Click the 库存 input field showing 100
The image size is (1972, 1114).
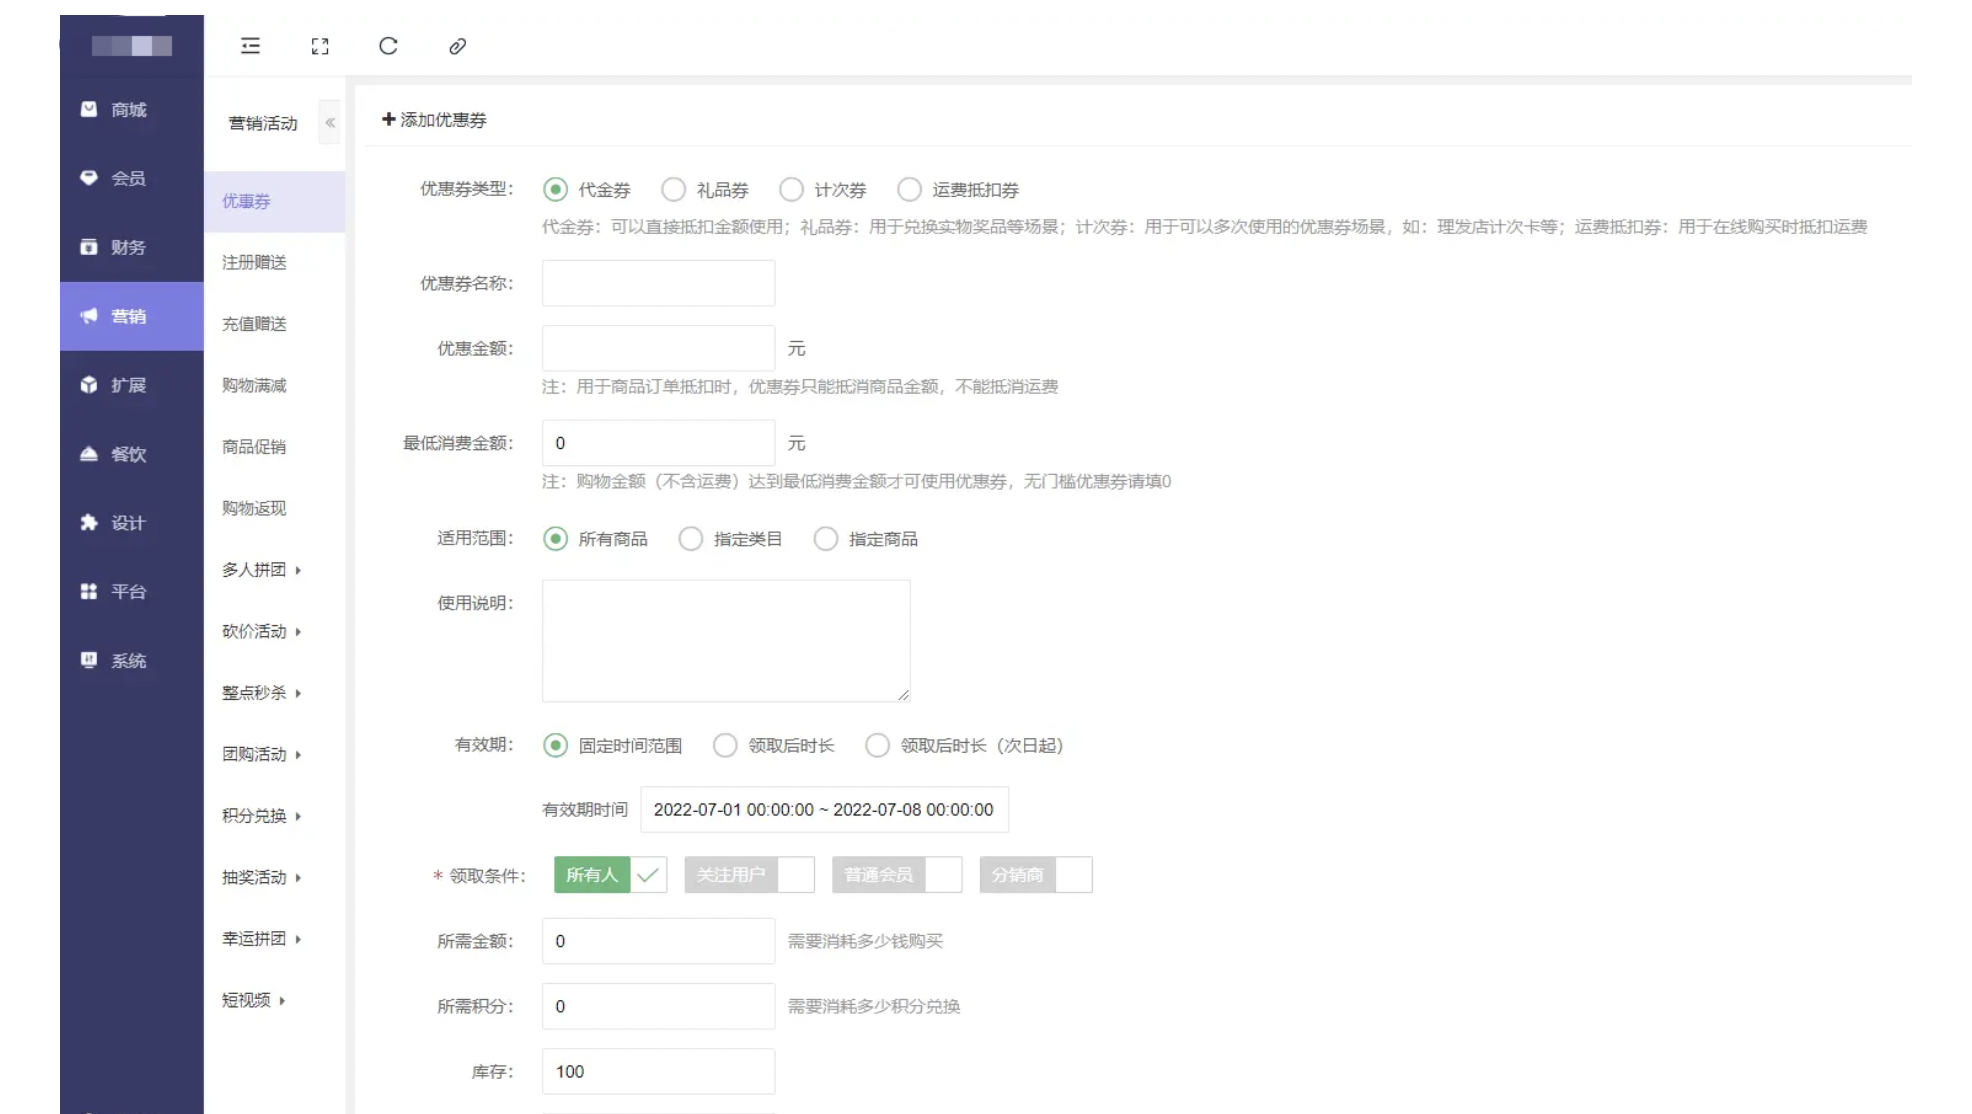point(658,1071)
